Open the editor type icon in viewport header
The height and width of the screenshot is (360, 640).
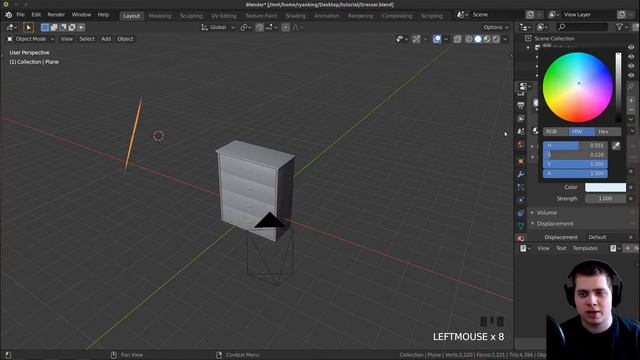click(11, 27)
